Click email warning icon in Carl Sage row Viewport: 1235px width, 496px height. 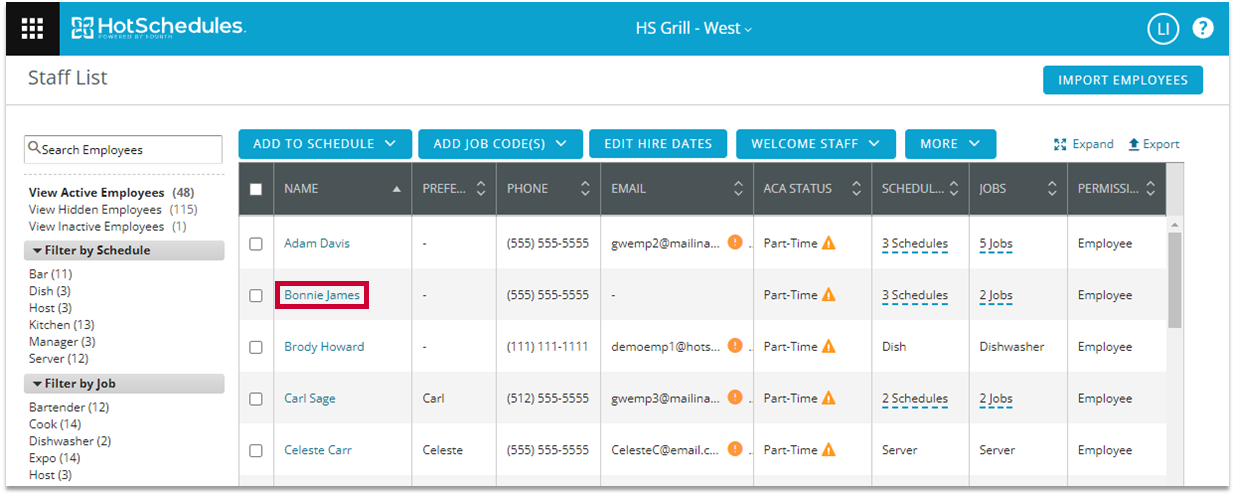pyautogui.click(x=735, y=397)
